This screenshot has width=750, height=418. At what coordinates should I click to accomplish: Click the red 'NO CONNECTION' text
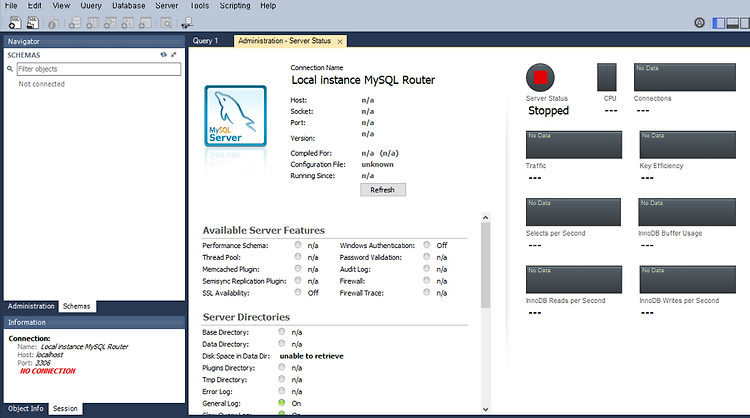(x=48, y=371)
